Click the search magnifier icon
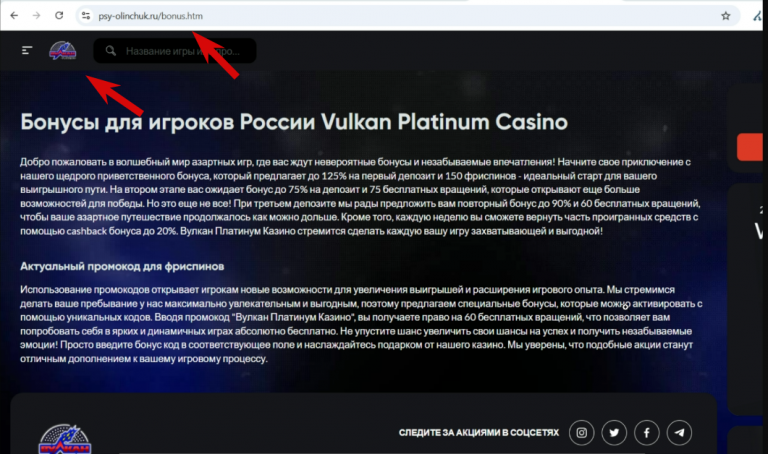This screenshot has height=454, width=768. (111, 51)
